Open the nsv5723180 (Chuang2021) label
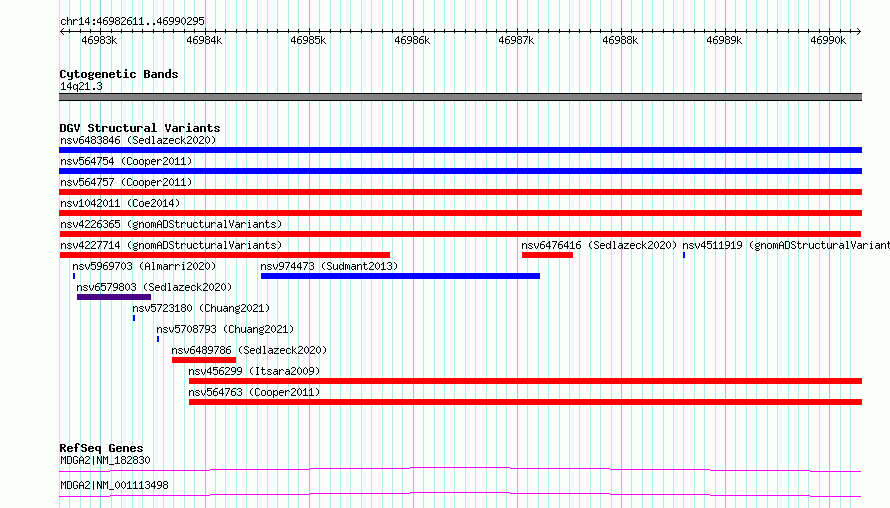This screenshot has width=890, height=508. click(x=201, y=308)
